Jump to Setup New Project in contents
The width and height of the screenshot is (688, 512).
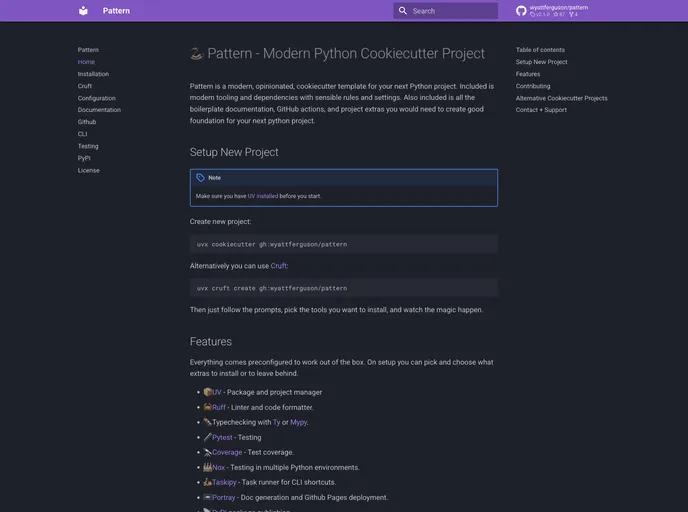pyautogui.click(x=541, y=62)
